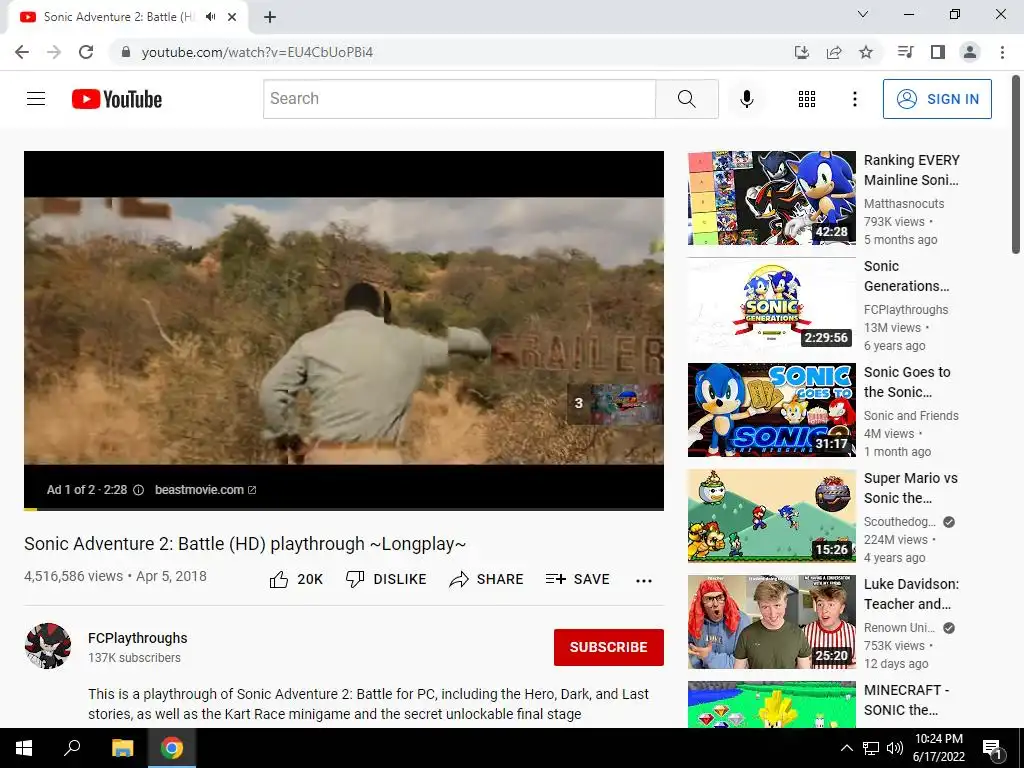The image size is (1024, 768).
Task: Sign in to YouTube
Action: pyautogui.click(x=937, y=99)
